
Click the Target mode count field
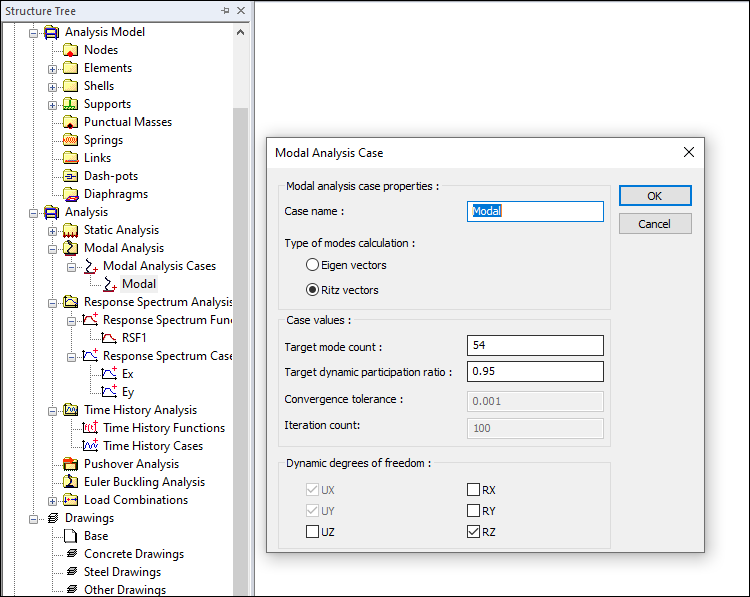tap(535, 345)
